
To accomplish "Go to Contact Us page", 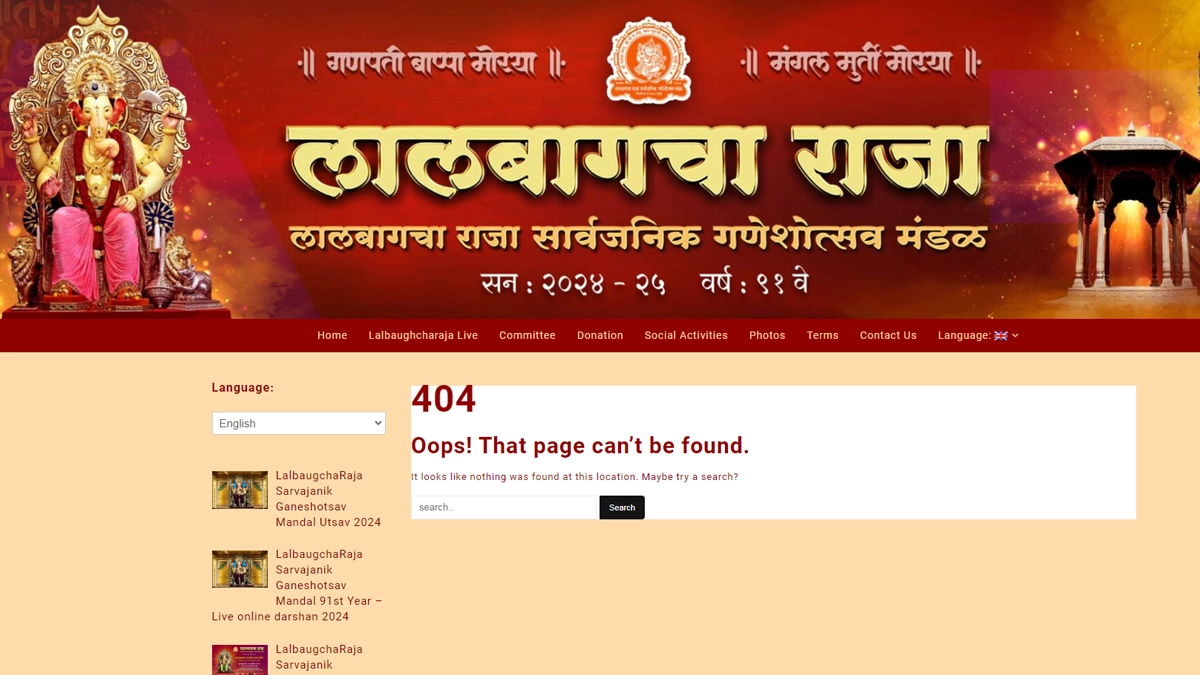I will pos(888,335).
